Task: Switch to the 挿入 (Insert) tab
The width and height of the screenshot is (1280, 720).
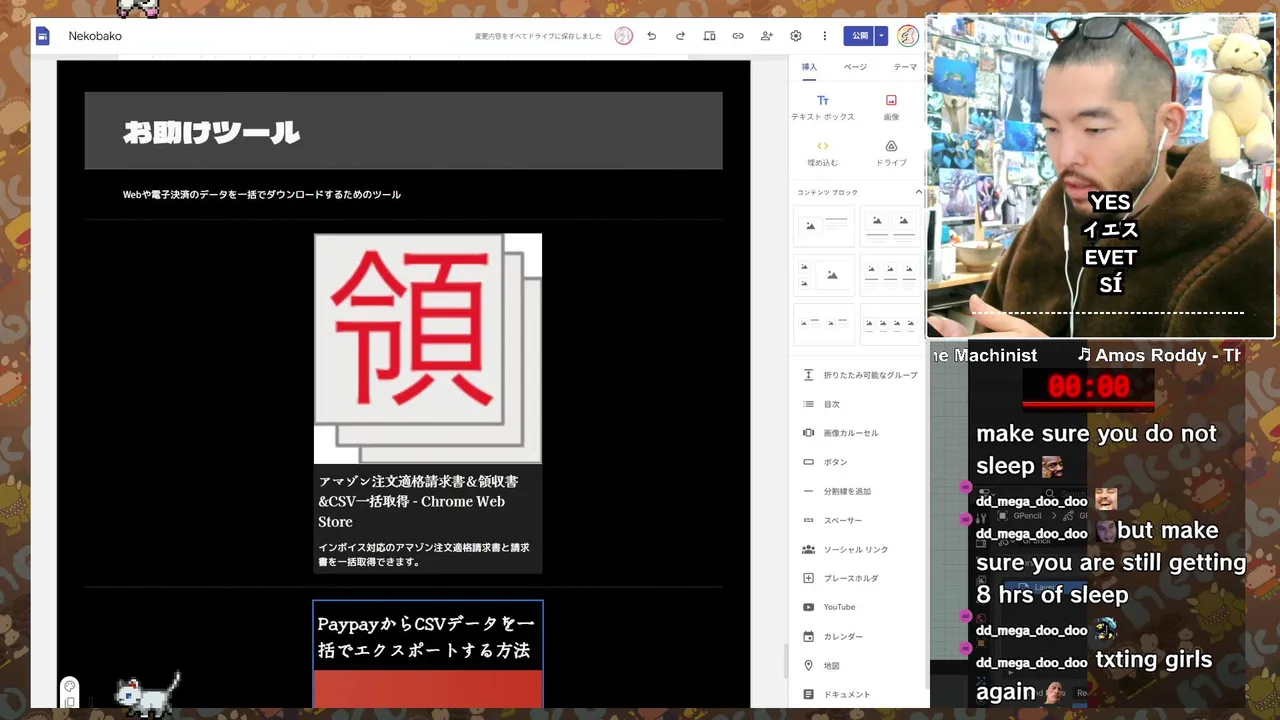Action: [809, 67]
